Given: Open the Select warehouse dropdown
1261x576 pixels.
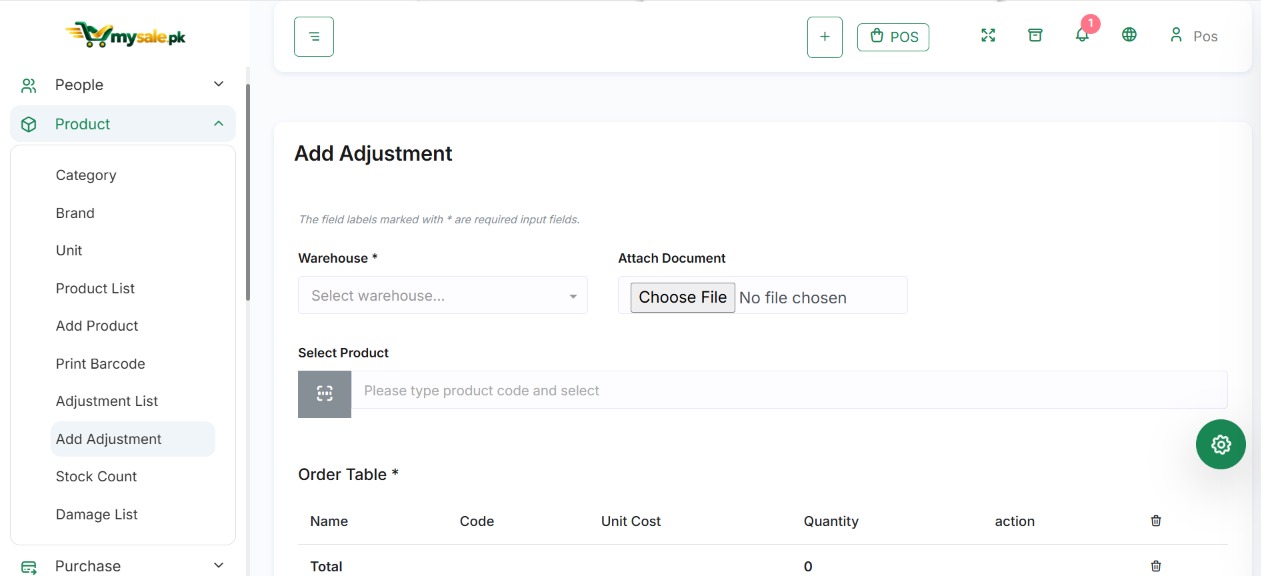Looking at the screenshot, I should pos(443,296).
